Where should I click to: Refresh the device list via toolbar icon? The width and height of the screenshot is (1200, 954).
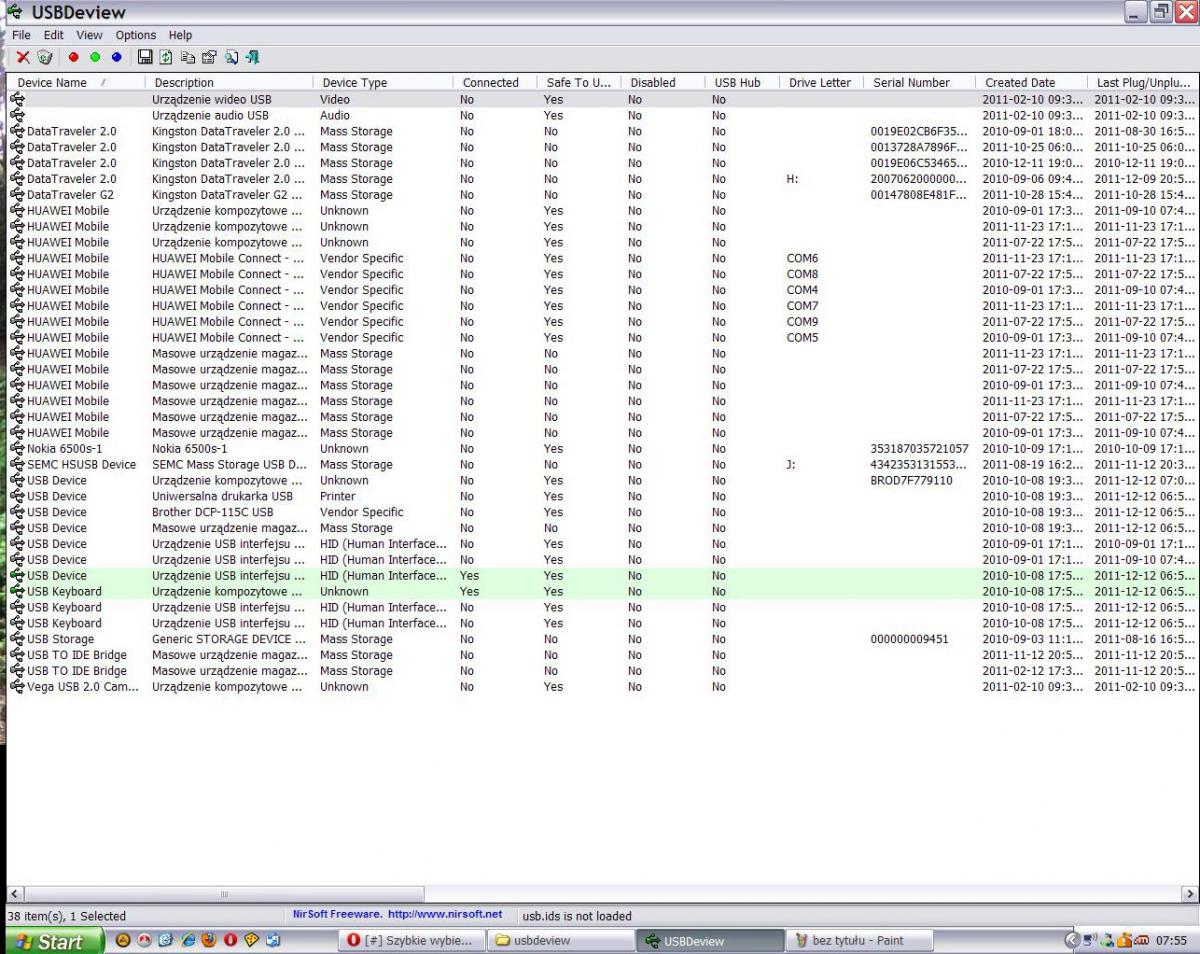(x=166, y=58)
